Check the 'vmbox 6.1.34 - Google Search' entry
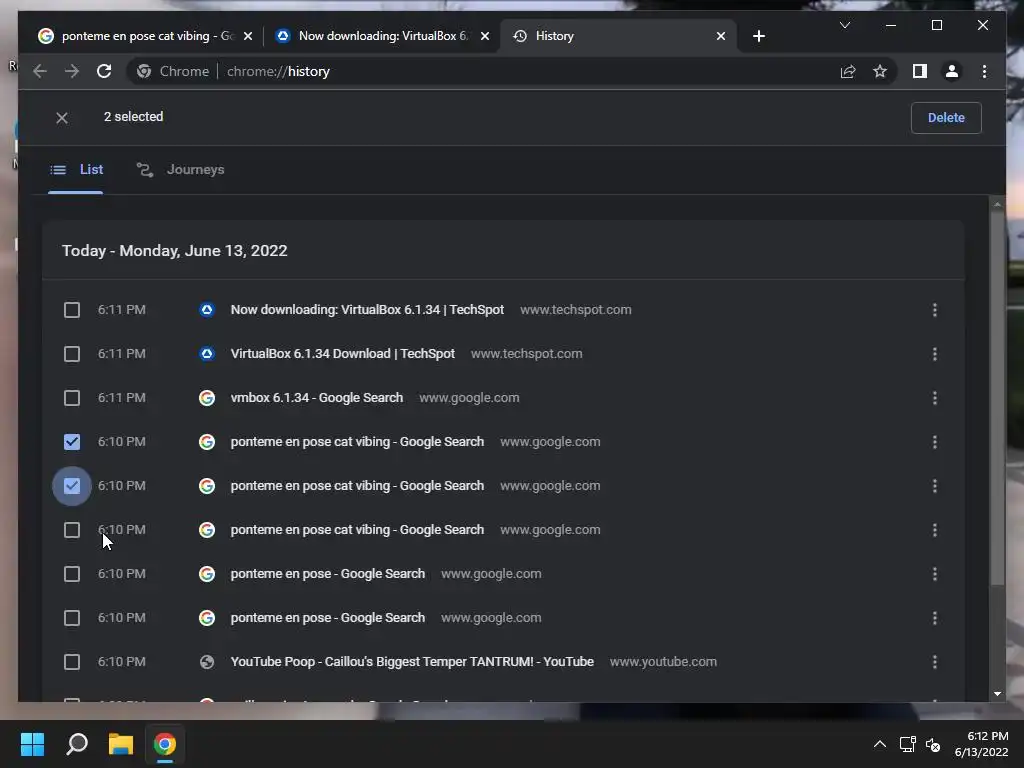 (x=72, y=398)
